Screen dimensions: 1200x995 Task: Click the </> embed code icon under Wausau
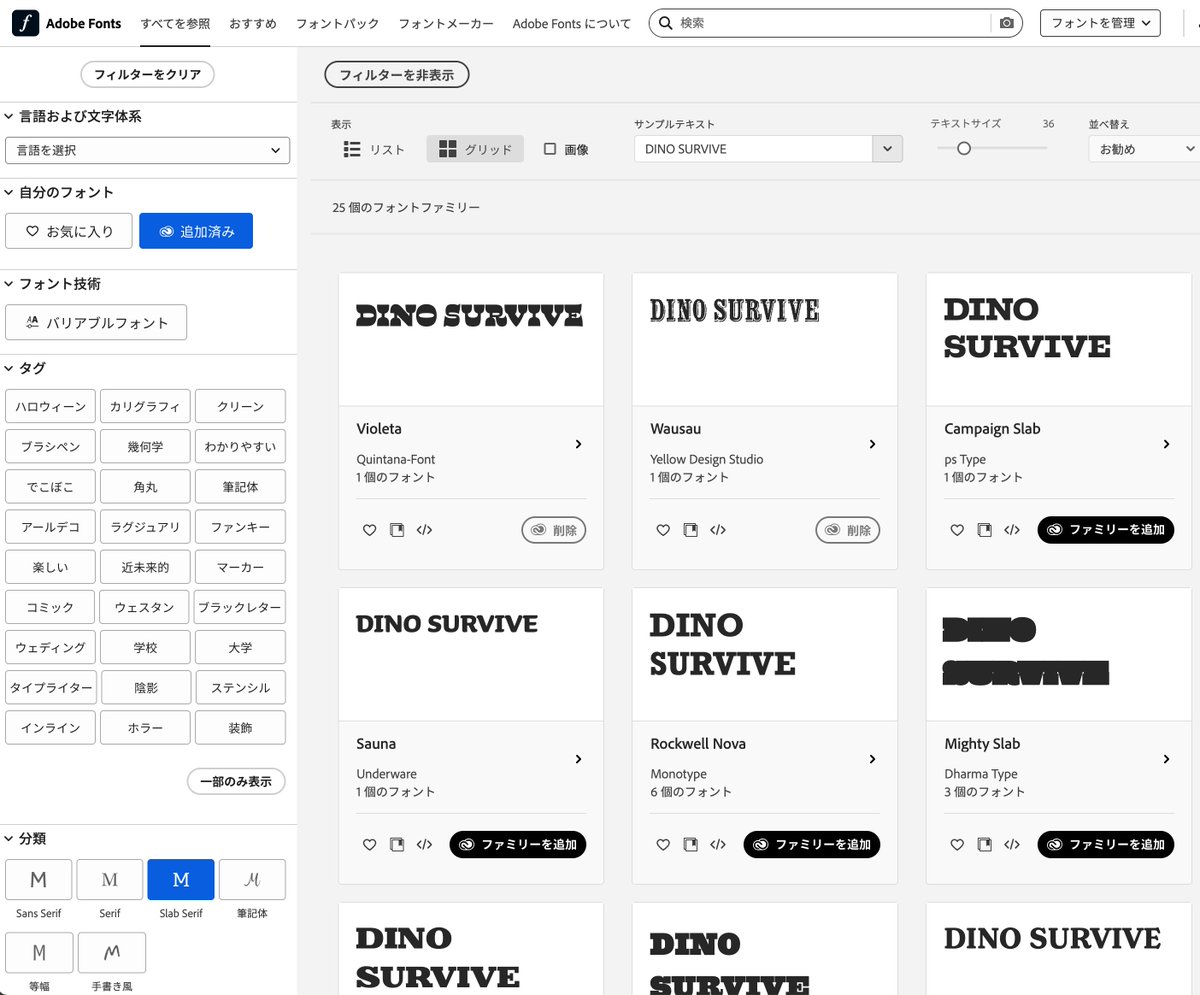tap(718, 530)
